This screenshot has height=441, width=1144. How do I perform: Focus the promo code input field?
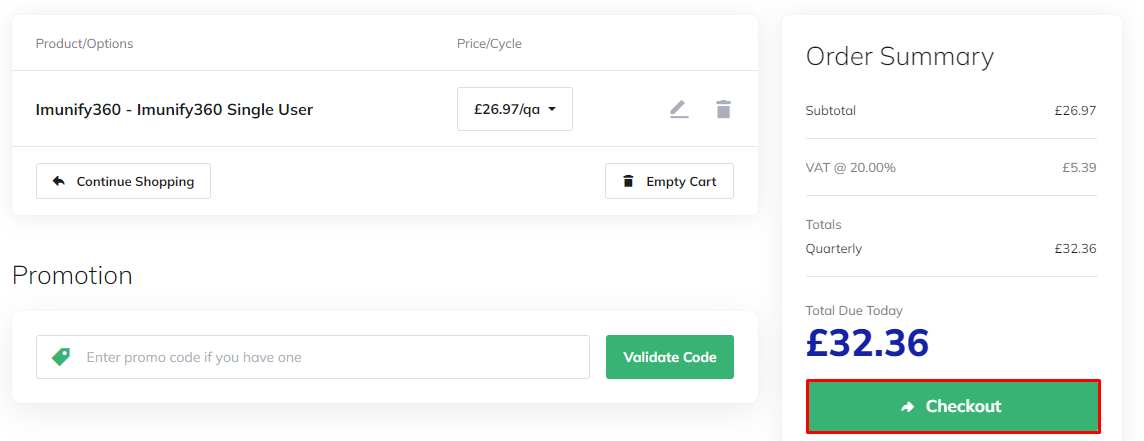(x=330, y=357)
